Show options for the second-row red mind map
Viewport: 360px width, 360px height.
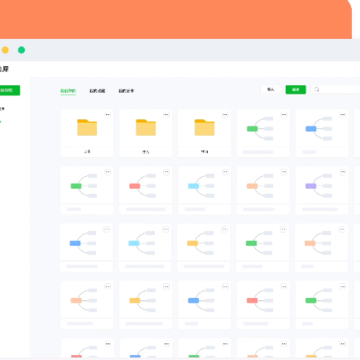click(x=166, y=172)
